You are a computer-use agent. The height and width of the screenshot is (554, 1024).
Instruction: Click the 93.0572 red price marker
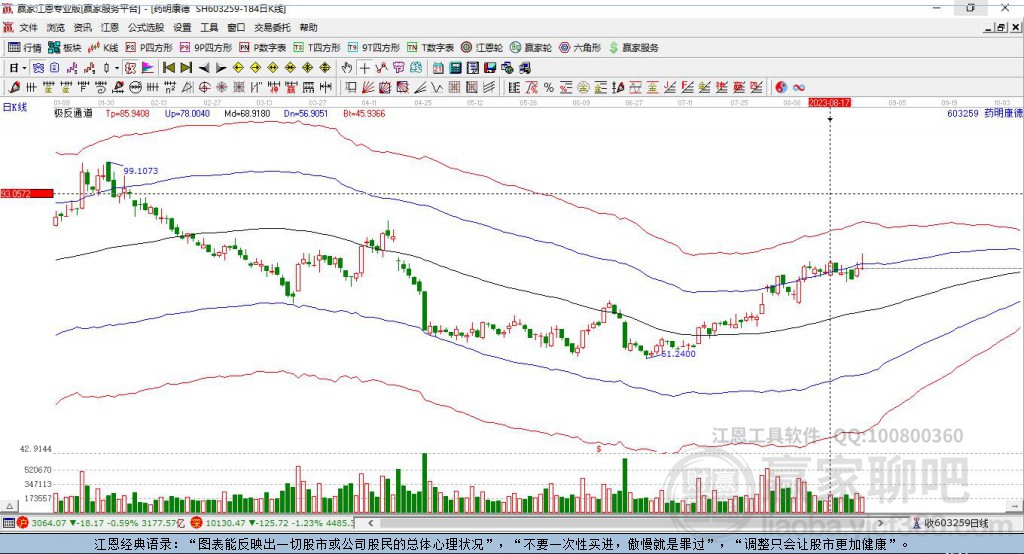point(27,194)
